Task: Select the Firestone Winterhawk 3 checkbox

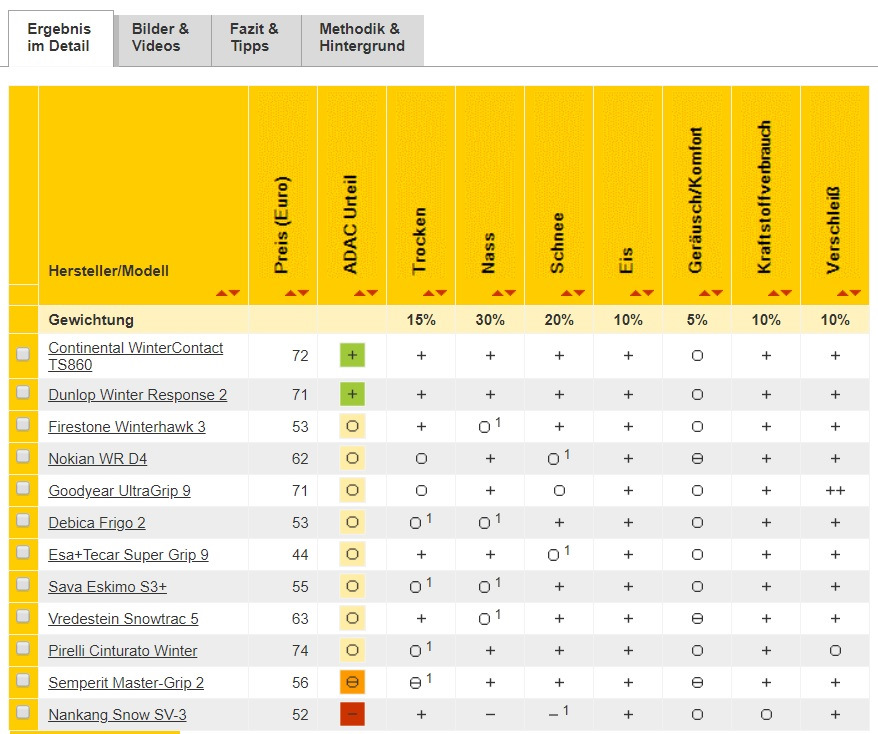Action: [23, 424]
